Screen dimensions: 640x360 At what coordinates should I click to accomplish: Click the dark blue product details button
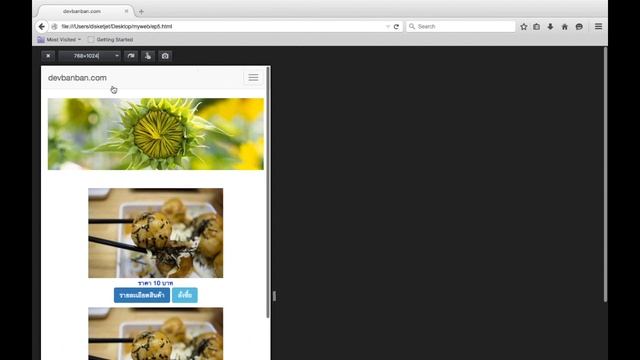[142, 295]
